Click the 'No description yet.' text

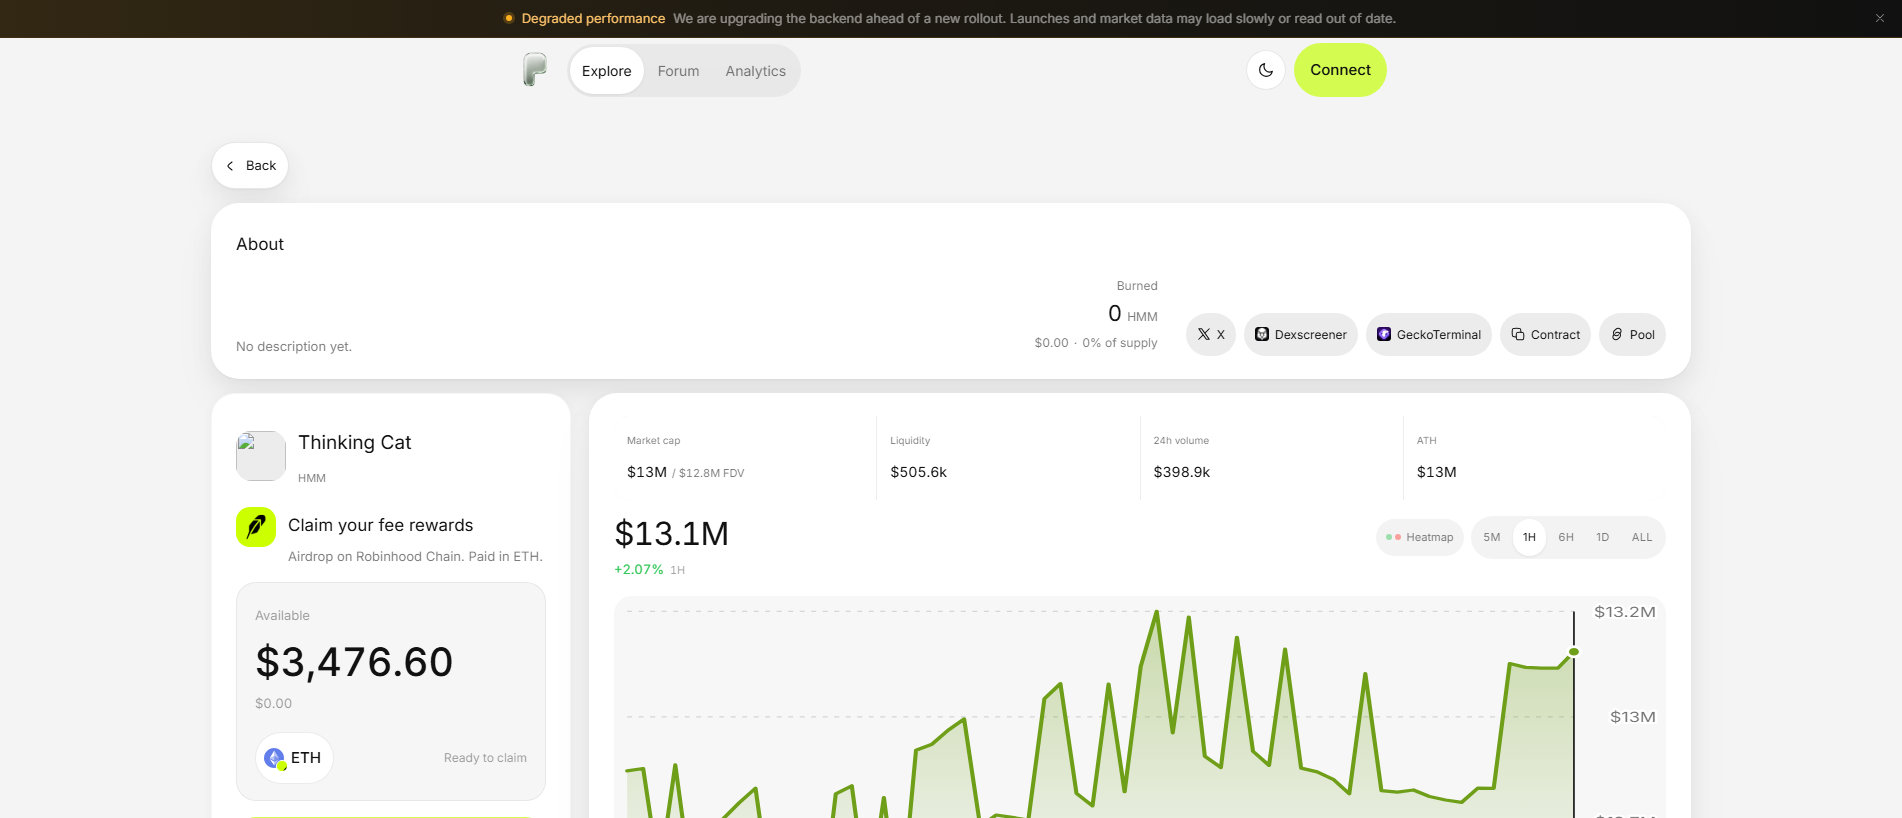coord(294,347)
